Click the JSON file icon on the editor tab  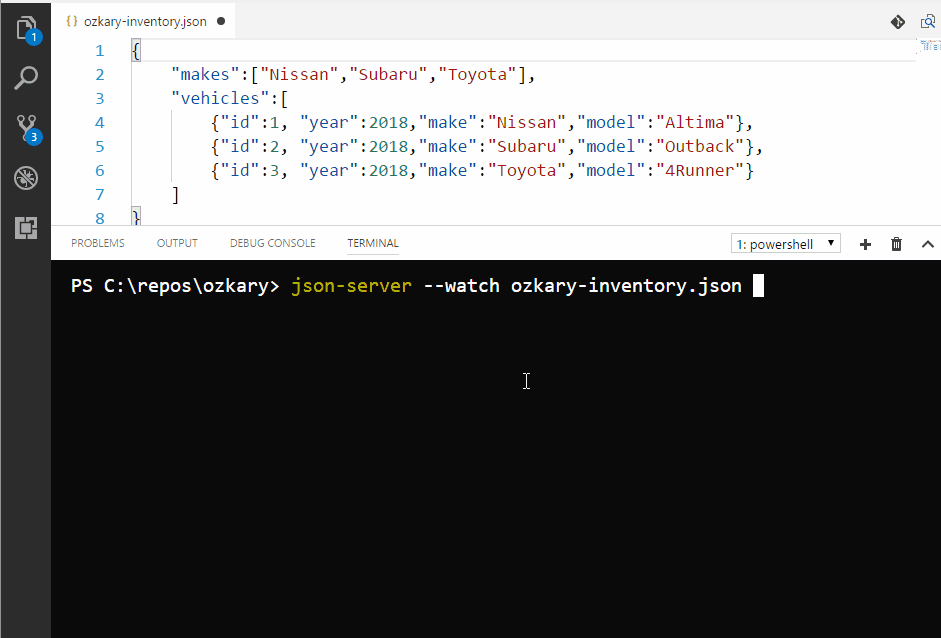pyautogui.click(x=70, y=18)
